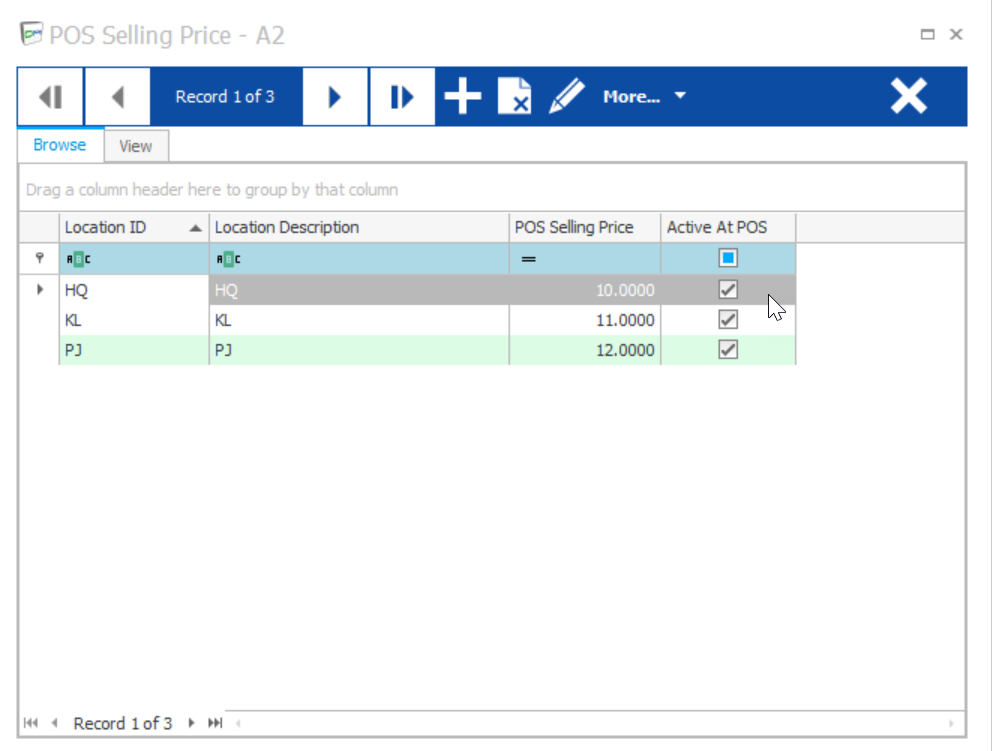The width and height of the screenshot is (992, 751).
Task: Click horizontal scrollbar right arrow
Action: coord(951,723)
